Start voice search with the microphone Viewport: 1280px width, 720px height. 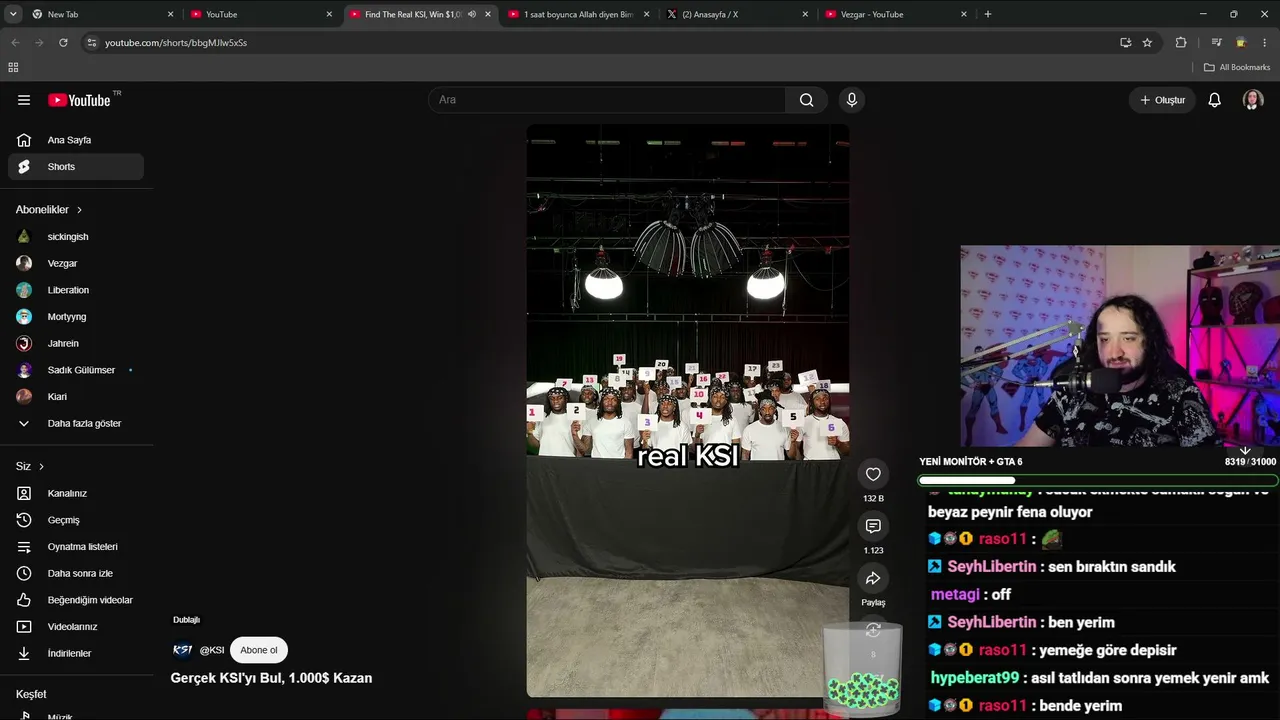[852, 100]
